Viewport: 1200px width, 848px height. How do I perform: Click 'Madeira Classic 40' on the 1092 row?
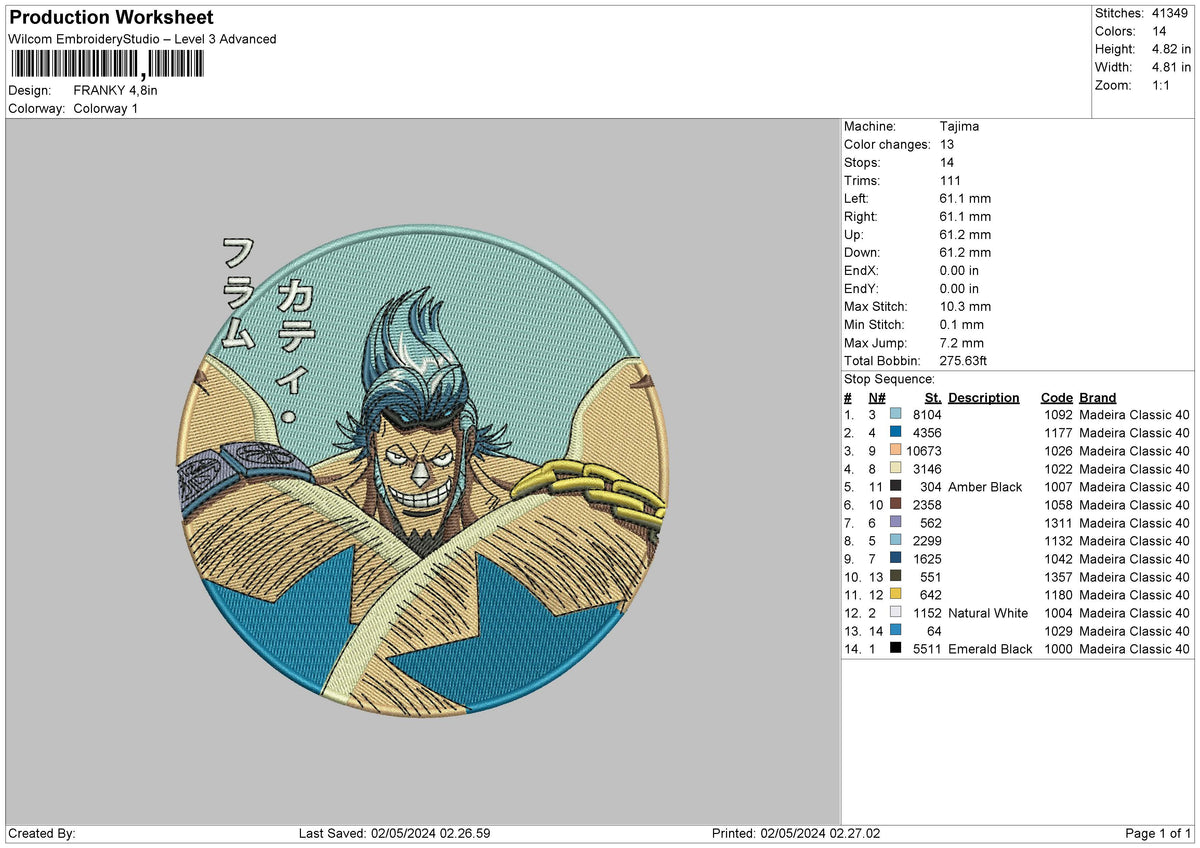click(x=1135, y=415)
